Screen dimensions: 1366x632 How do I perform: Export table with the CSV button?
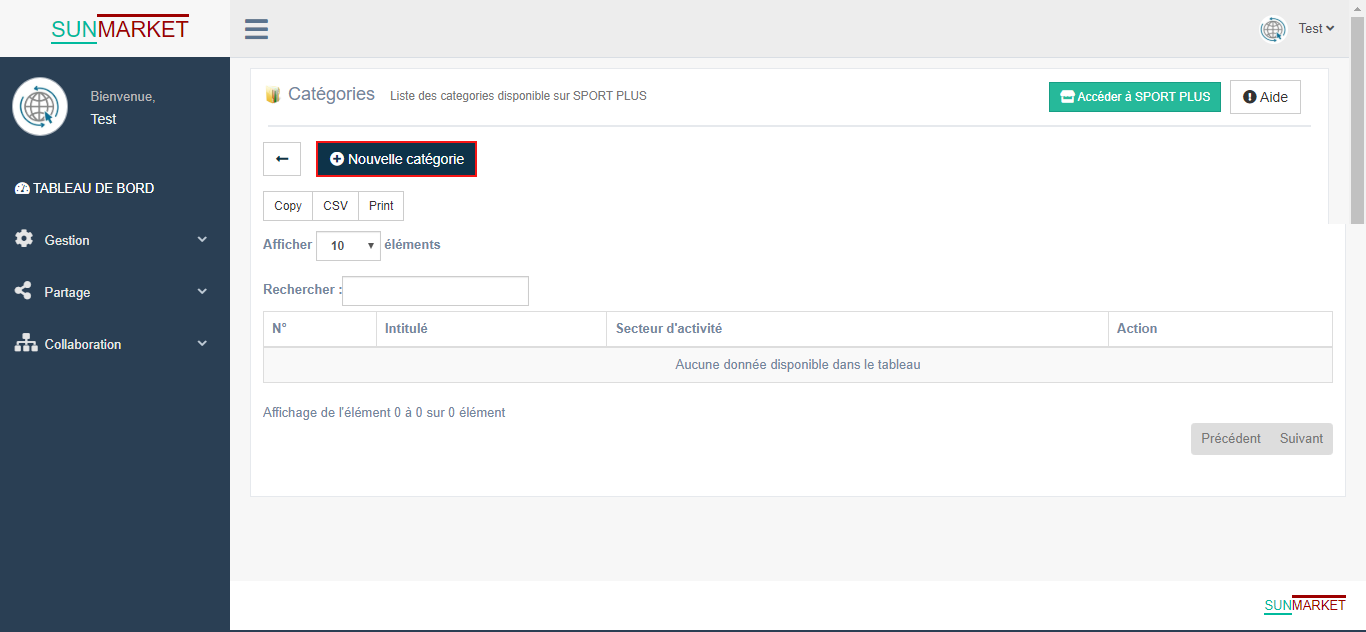pyautogui.click(x=335, y=206)
